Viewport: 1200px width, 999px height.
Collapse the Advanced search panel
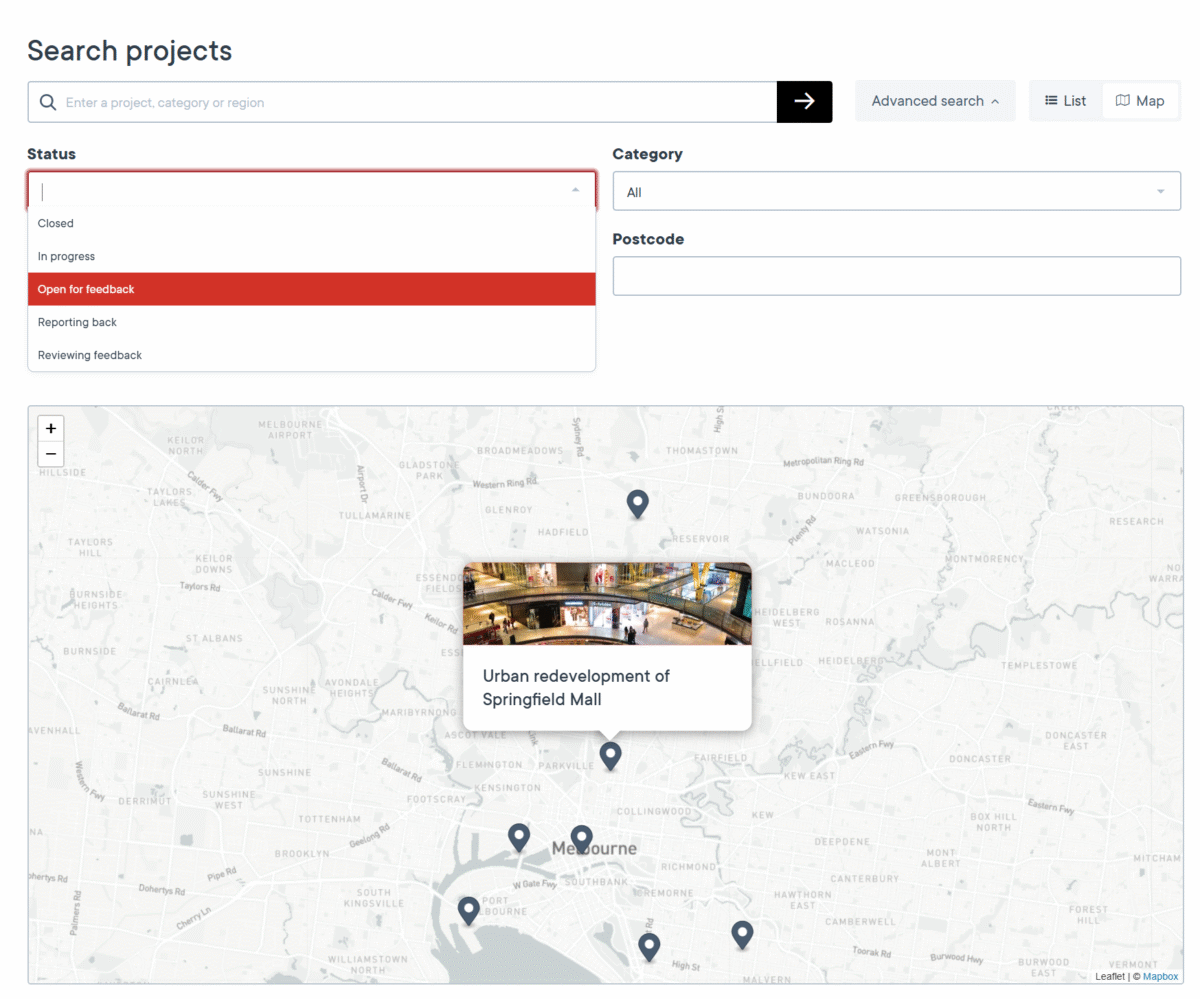point(935,101)
